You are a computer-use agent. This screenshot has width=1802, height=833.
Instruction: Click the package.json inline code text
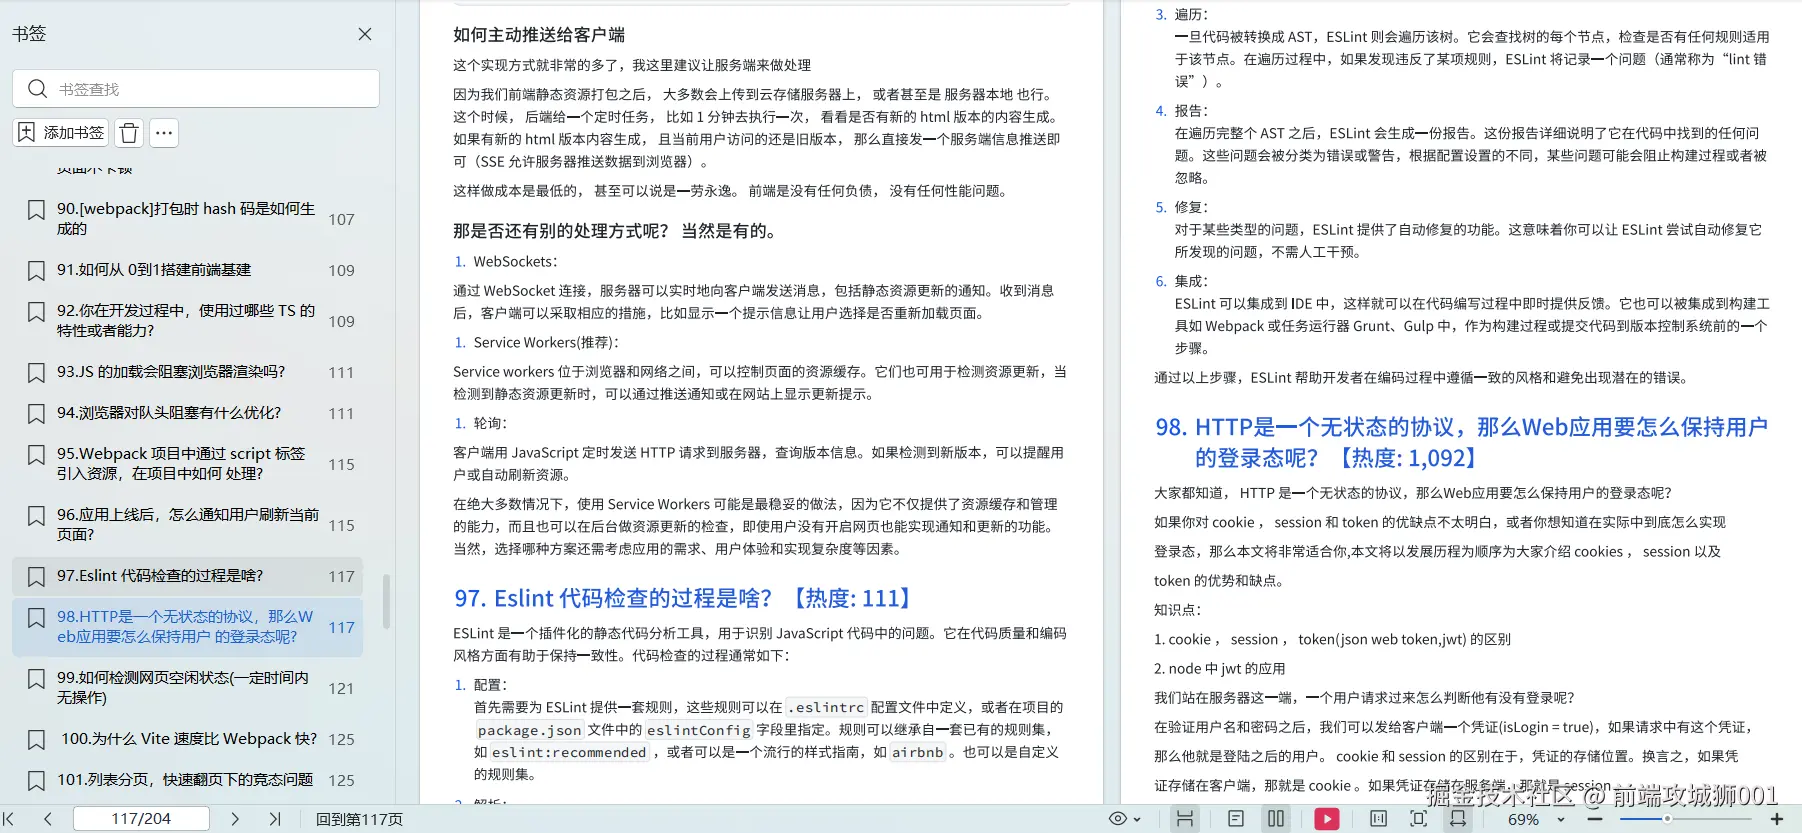pos(529,730)
